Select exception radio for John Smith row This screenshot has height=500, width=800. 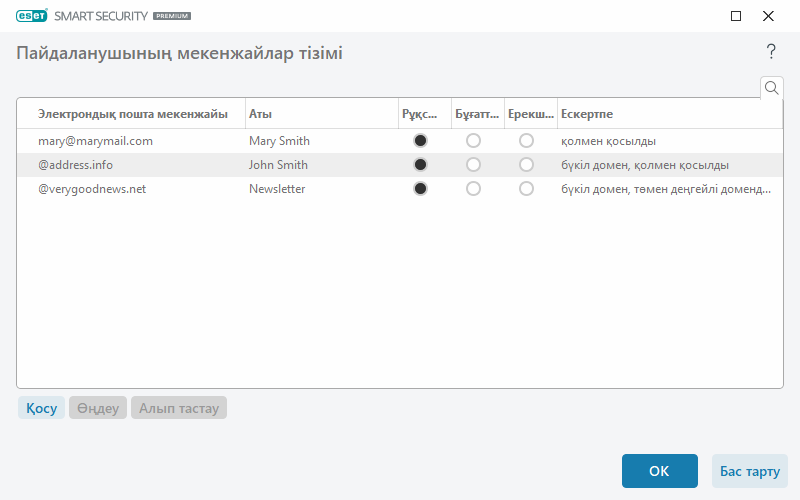(x=526, y=165)
